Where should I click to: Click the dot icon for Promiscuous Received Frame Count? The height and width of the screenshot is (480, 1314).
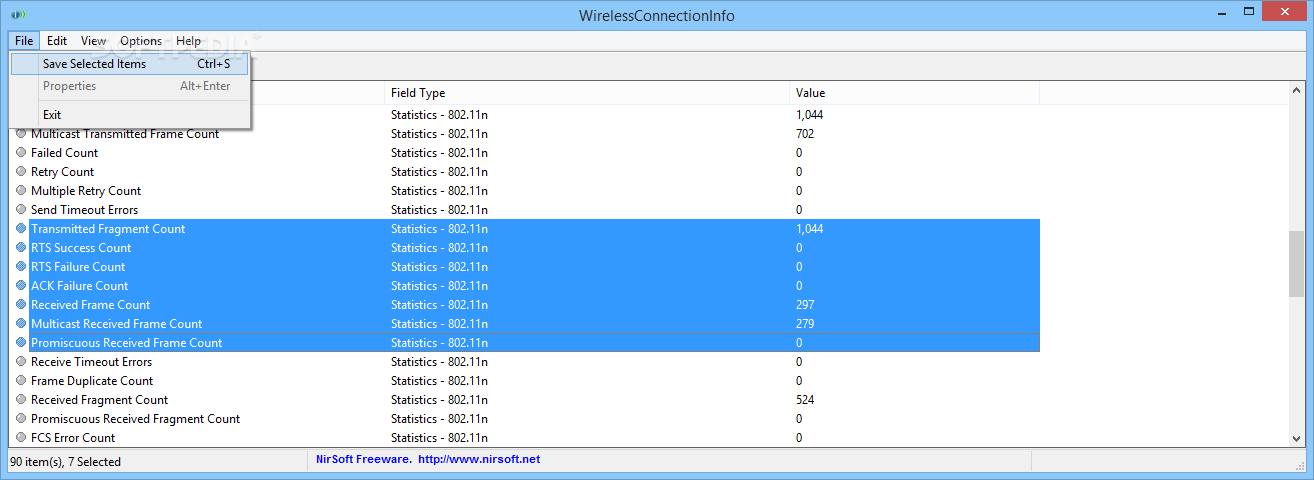point(22,343)
